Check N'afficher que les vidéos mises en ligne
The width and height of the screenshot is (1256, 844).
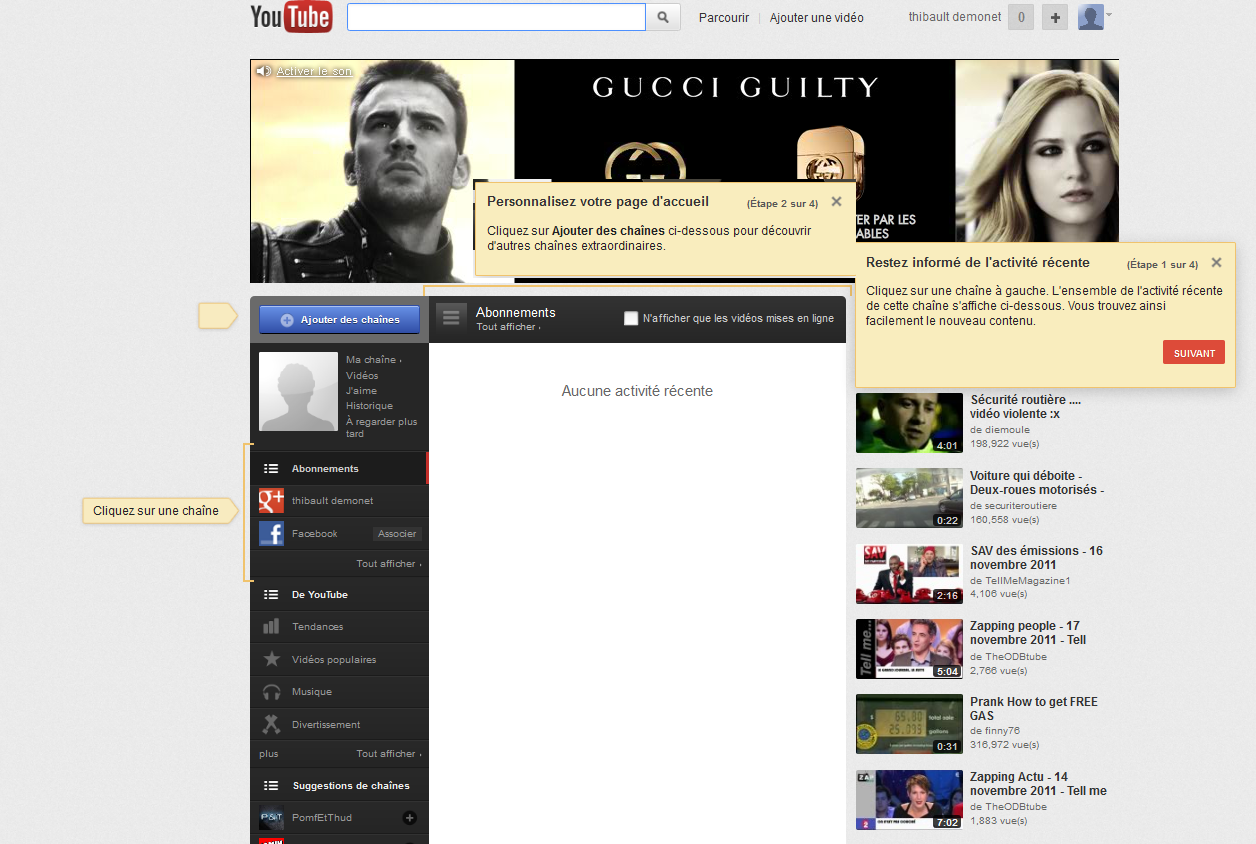tap(631, 319)
